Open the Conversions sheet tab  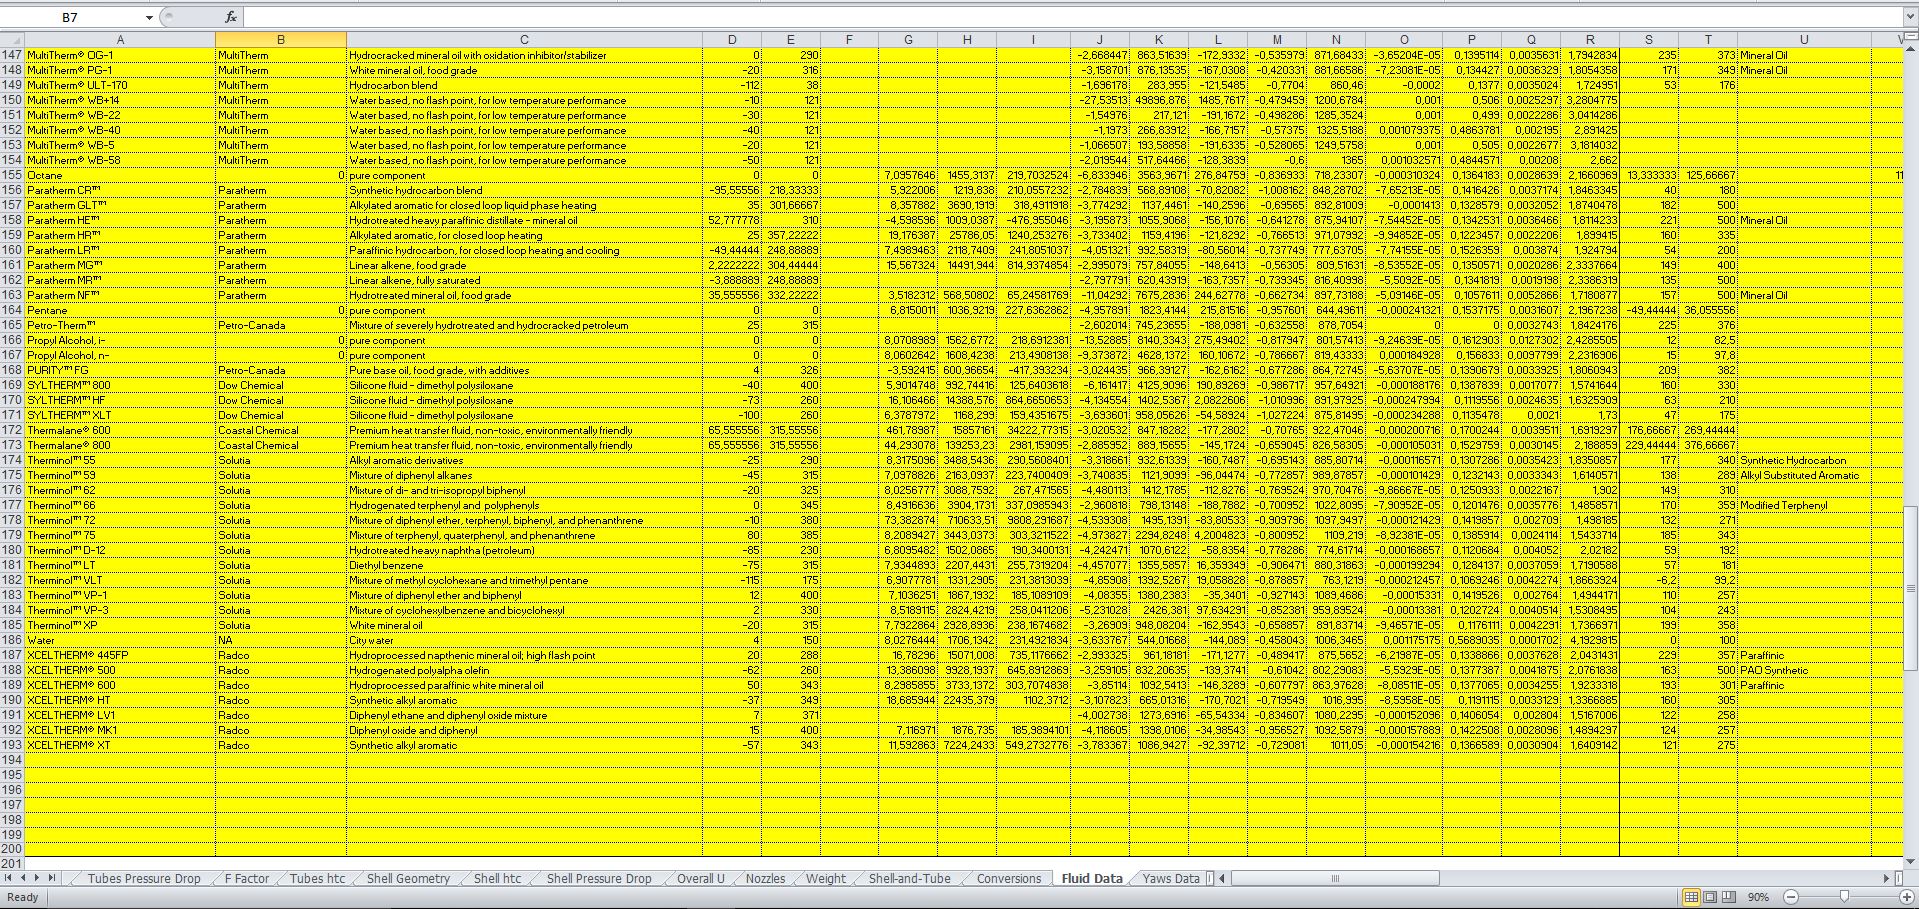[x=1008, y=878]
